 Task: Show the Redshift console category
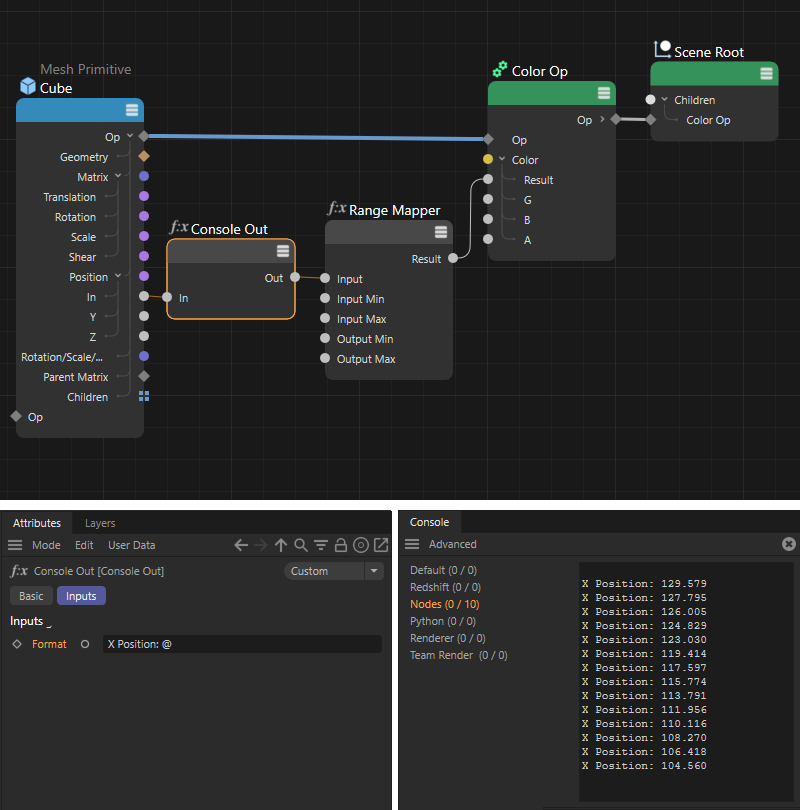click(x=445, y=587)
